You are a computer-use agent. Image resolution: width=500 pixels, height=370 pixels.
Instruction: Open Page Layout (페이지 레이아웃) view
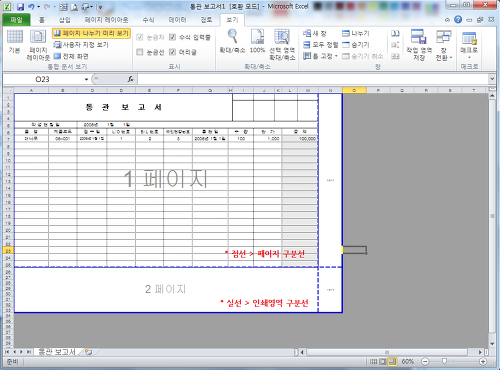tap(38, 45)
